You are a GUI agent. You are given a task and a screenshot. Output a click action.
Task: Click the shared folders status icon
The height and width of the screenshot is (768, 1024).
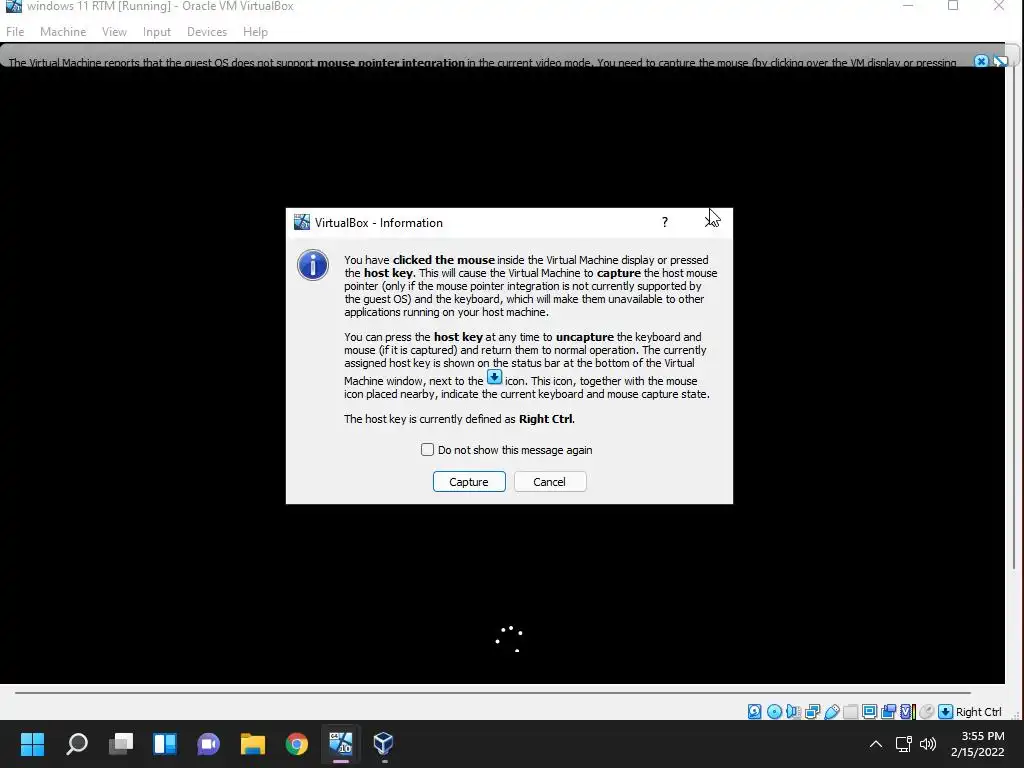pyautogui.click(x=850, y=712)
